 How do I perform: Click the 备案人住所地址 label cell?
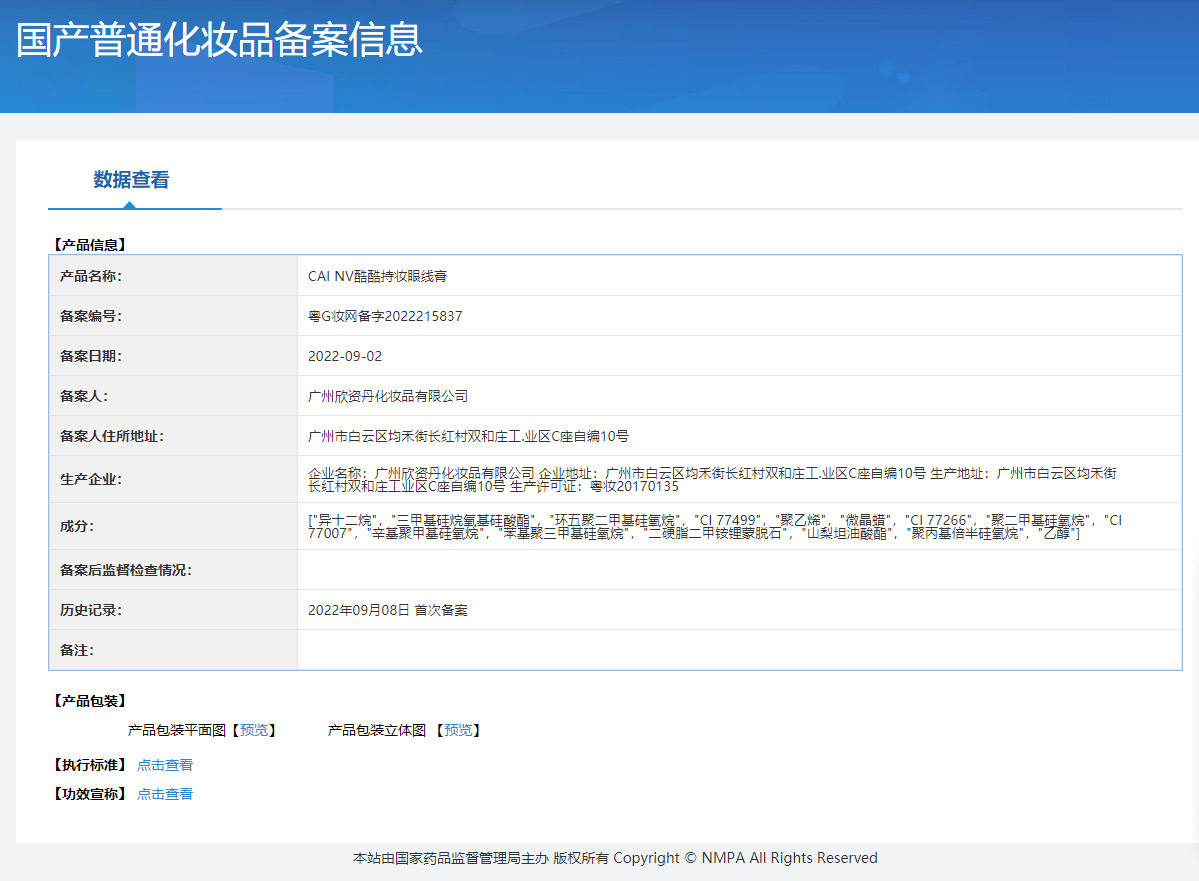click(173, 436)
